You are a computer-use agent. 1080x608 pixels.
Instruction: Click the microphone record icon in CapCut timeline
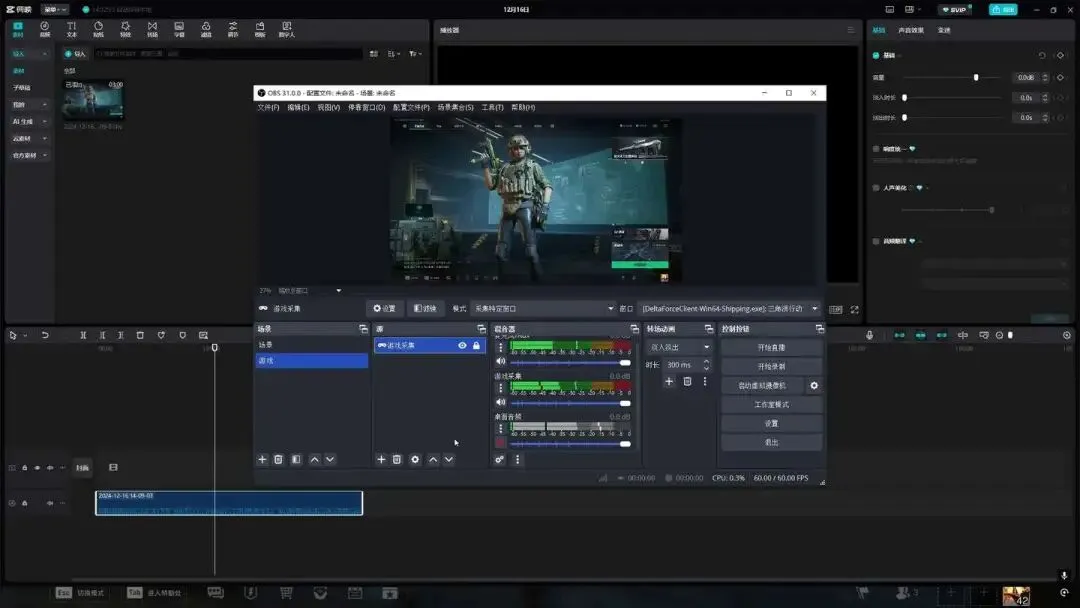tap(869, 335)
